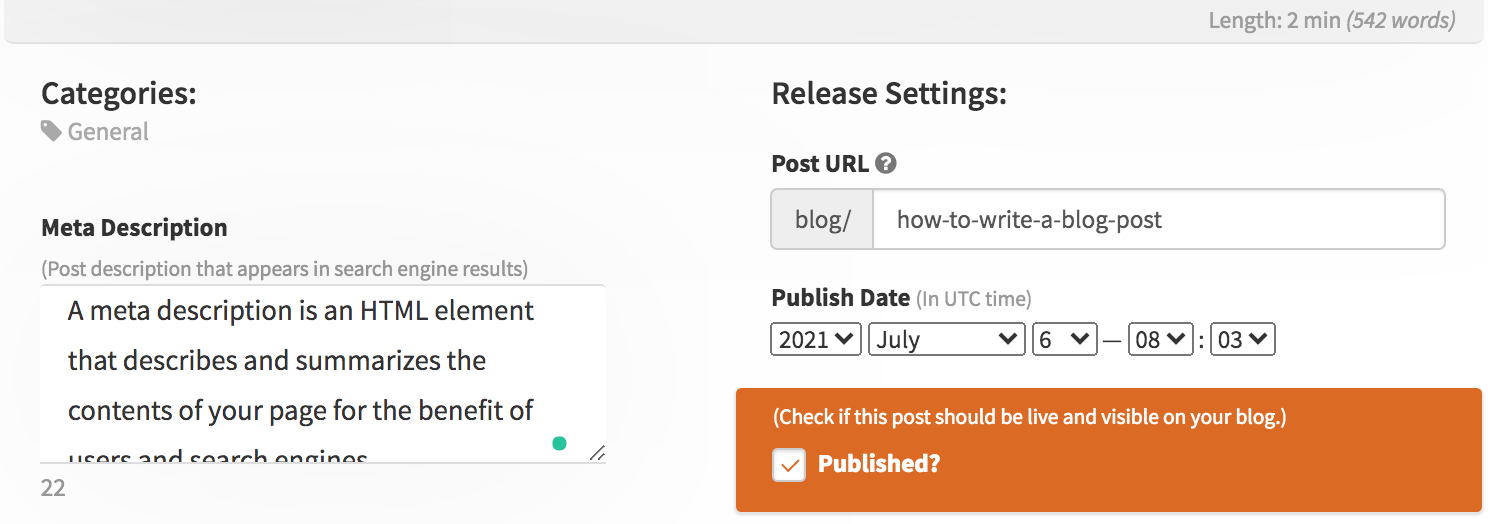Click the textarea resize handle corner
The height and width of the screenshot is (524, 1488).
tap(597, 453)
